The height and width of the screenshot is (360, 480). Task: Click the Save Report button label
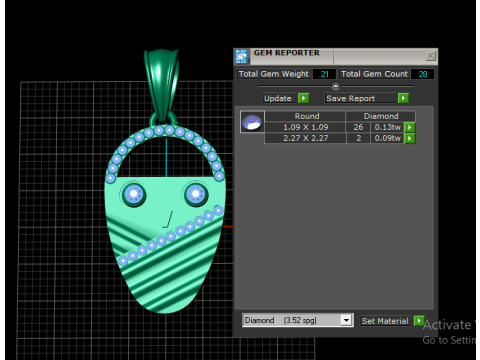pyautogui.click(x=360, y=98)
